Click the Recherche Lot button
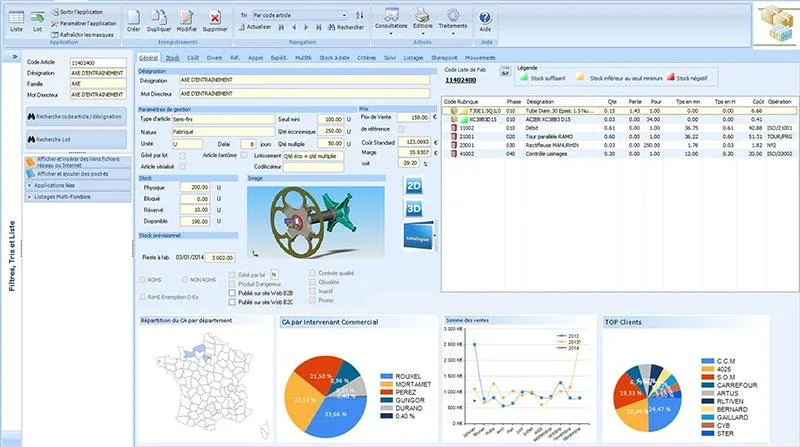The height and width of the screenshot is (447, 800). click(x=76, y=139)
